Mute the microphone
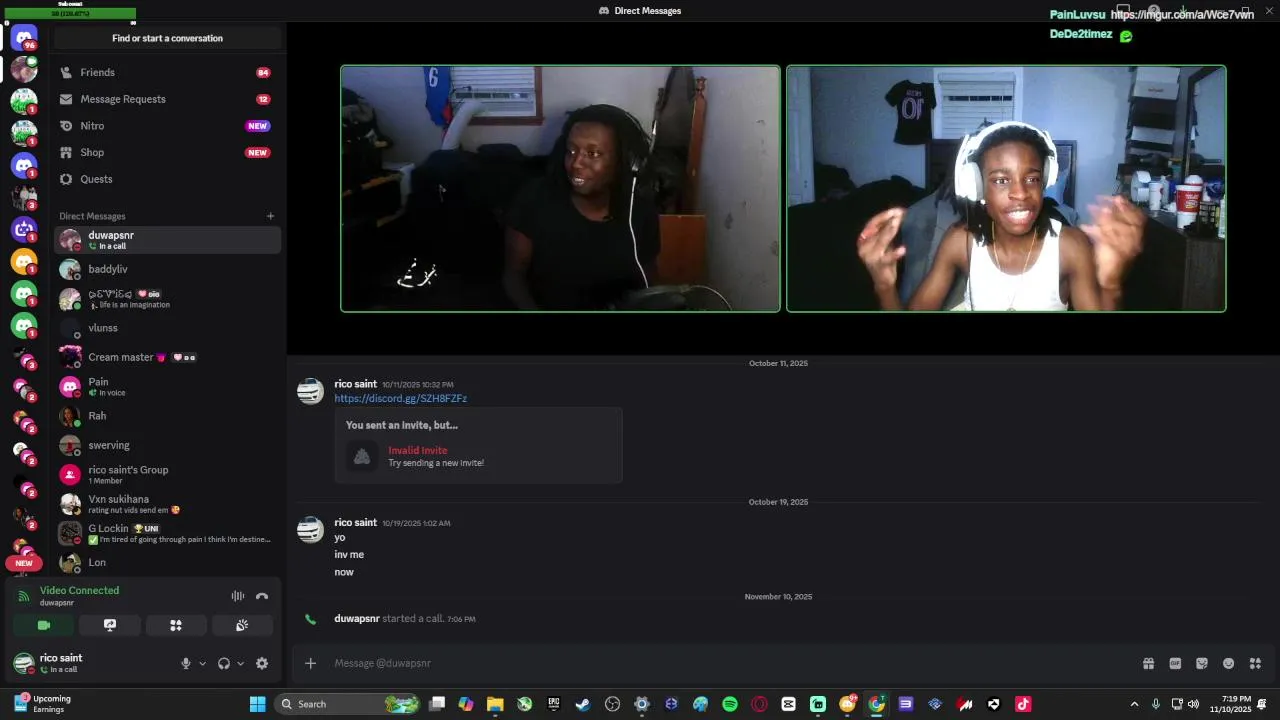 click(x=185, y=663)
